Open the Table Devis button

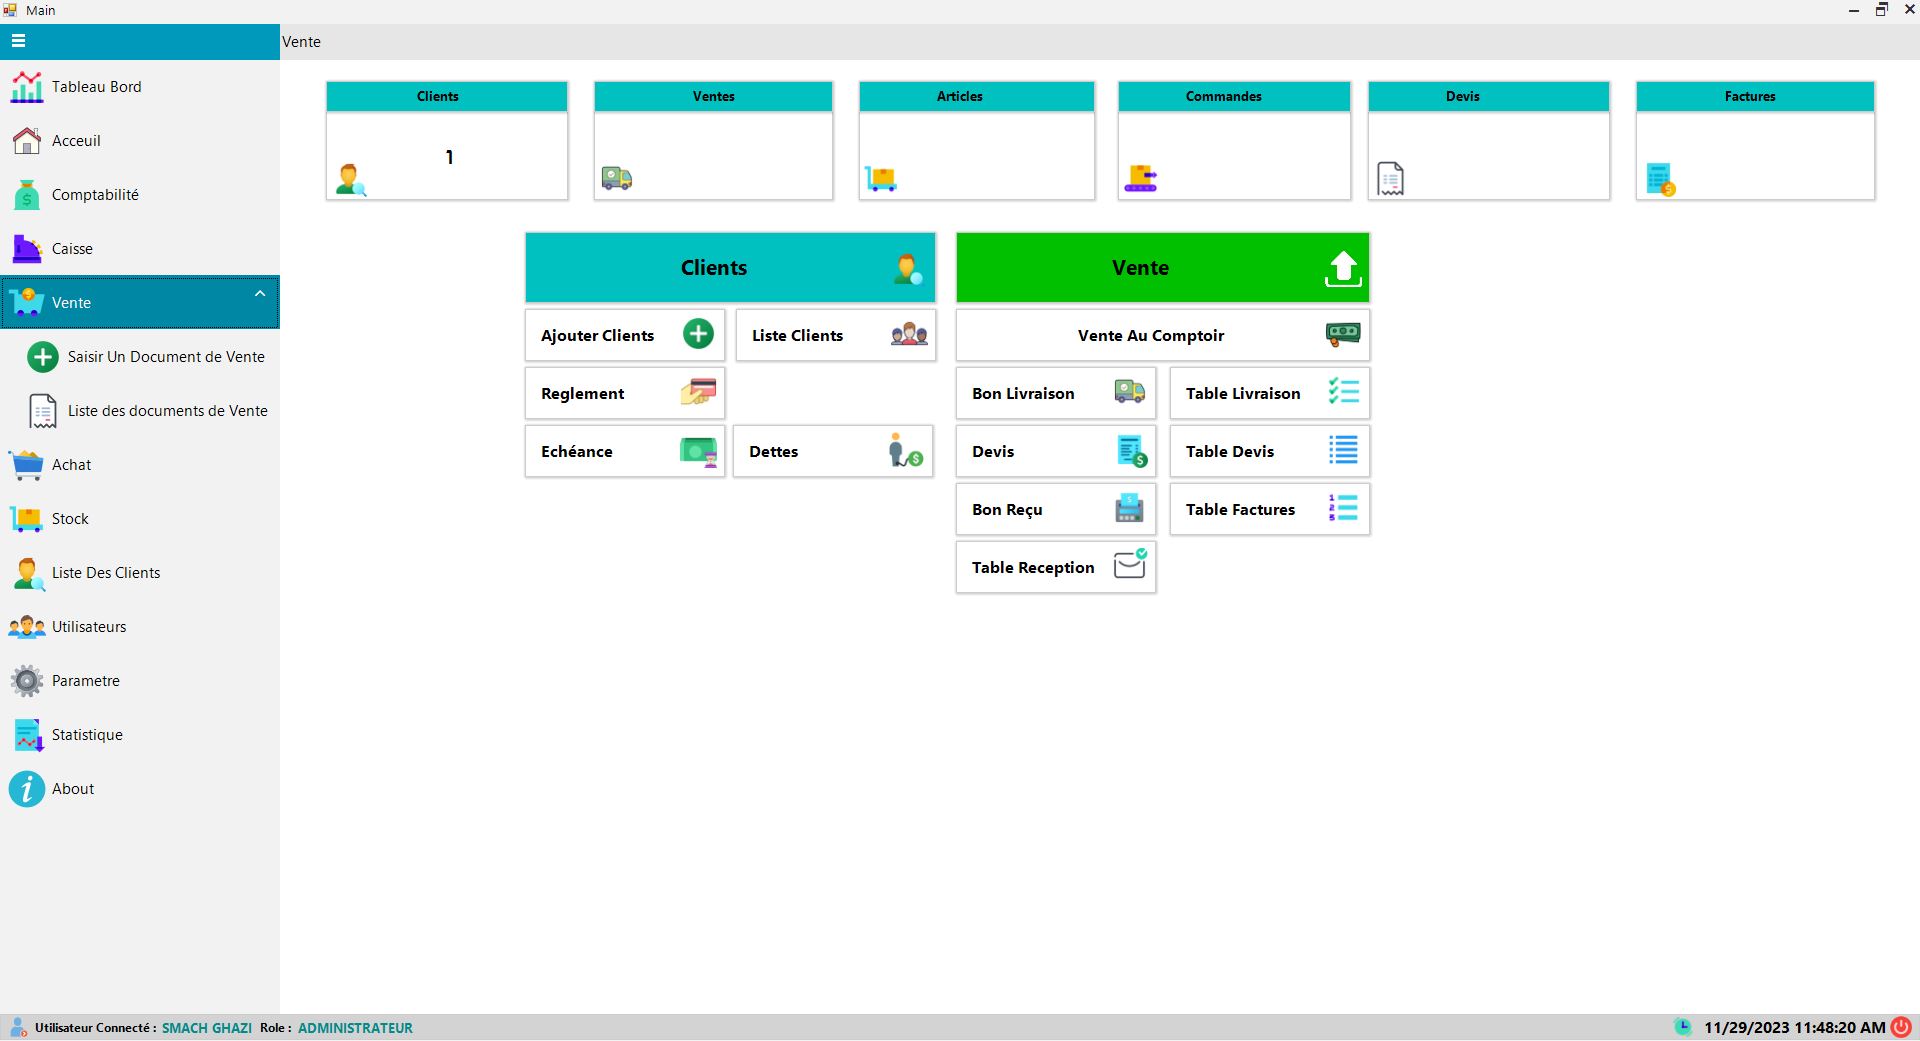pos(1270,451)
